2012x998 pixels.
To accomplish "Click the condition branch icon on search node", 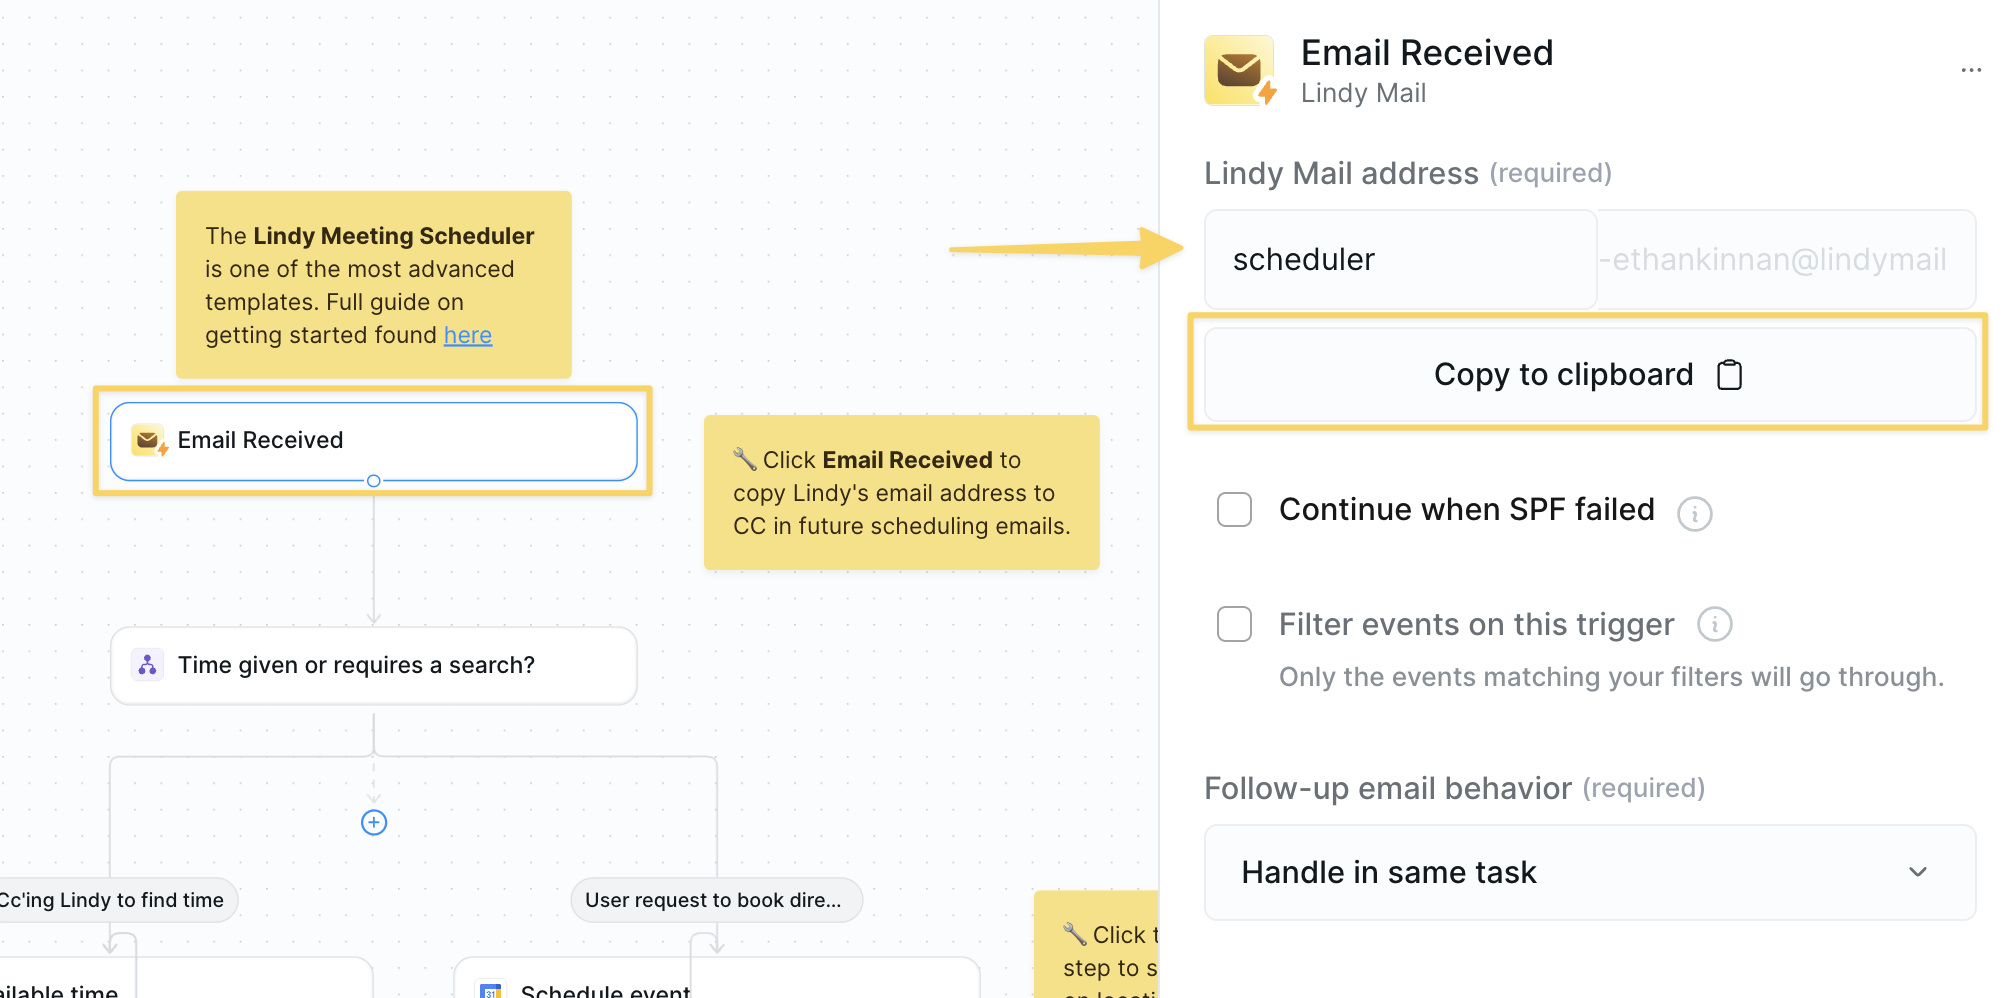I will point(146,664).
